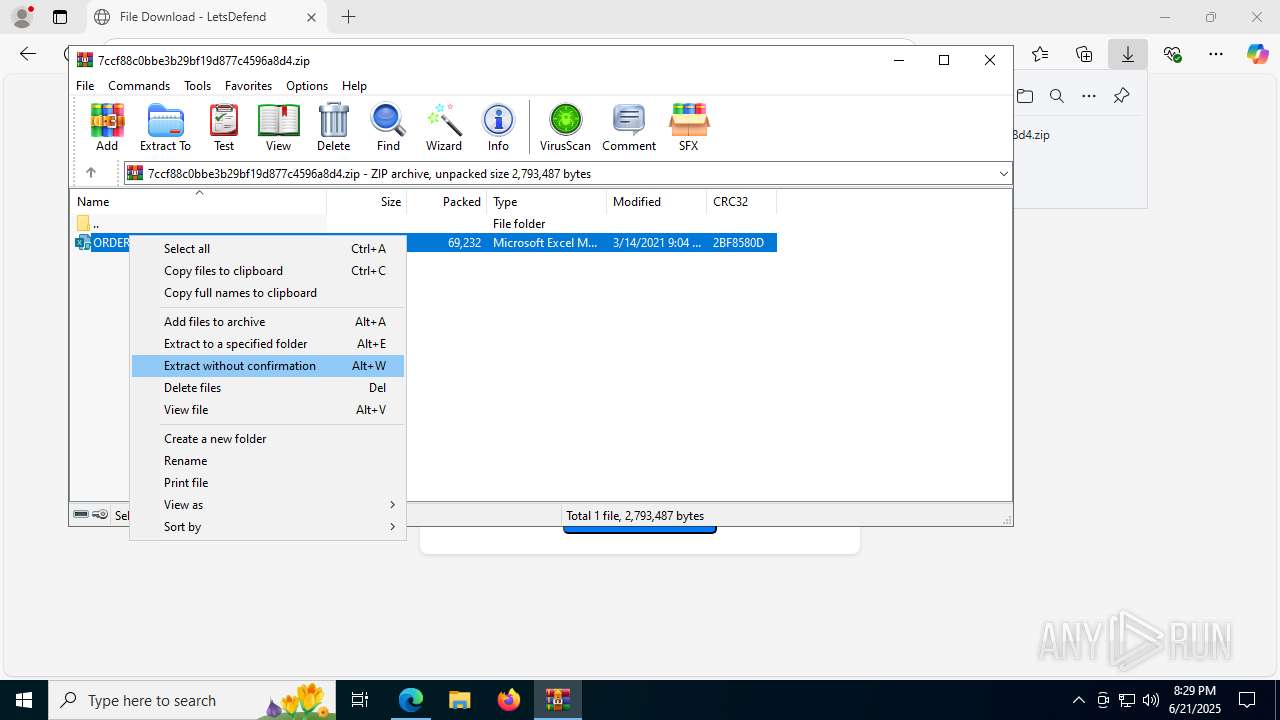Click the Add toolbar icon in WinRAR
This screenshot has height=720, width=1280.
[107, 127]
